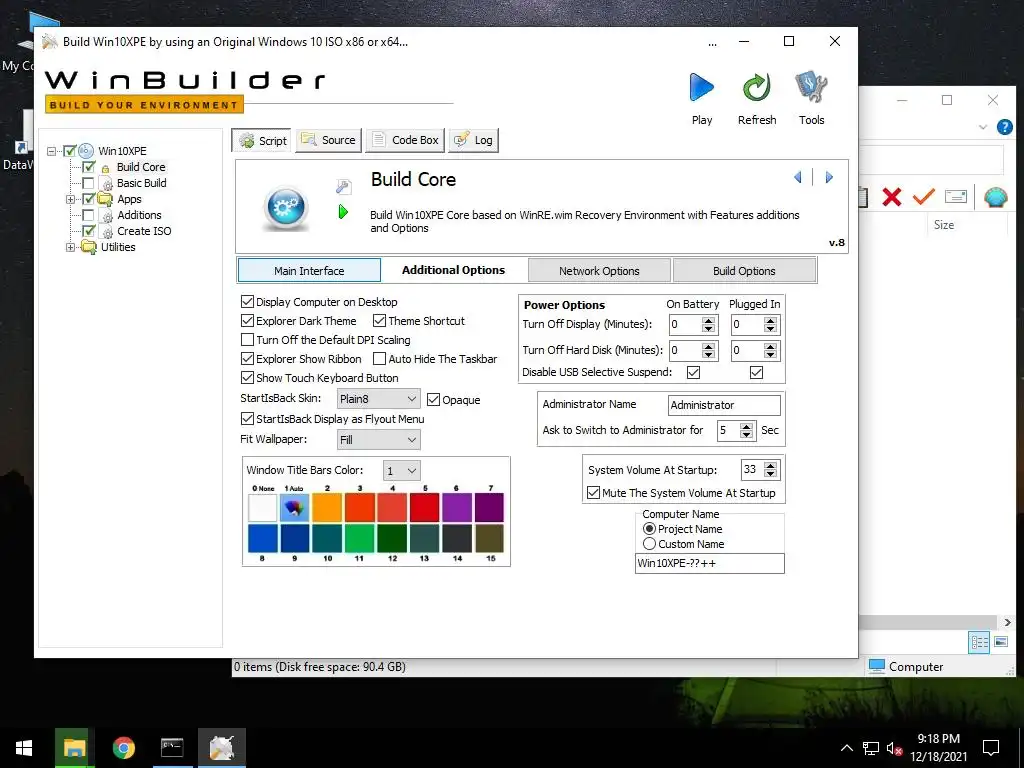Screen dimensions: 1024x768
Task: Click the WinBuilder taskbar icon
Action: 221,748
